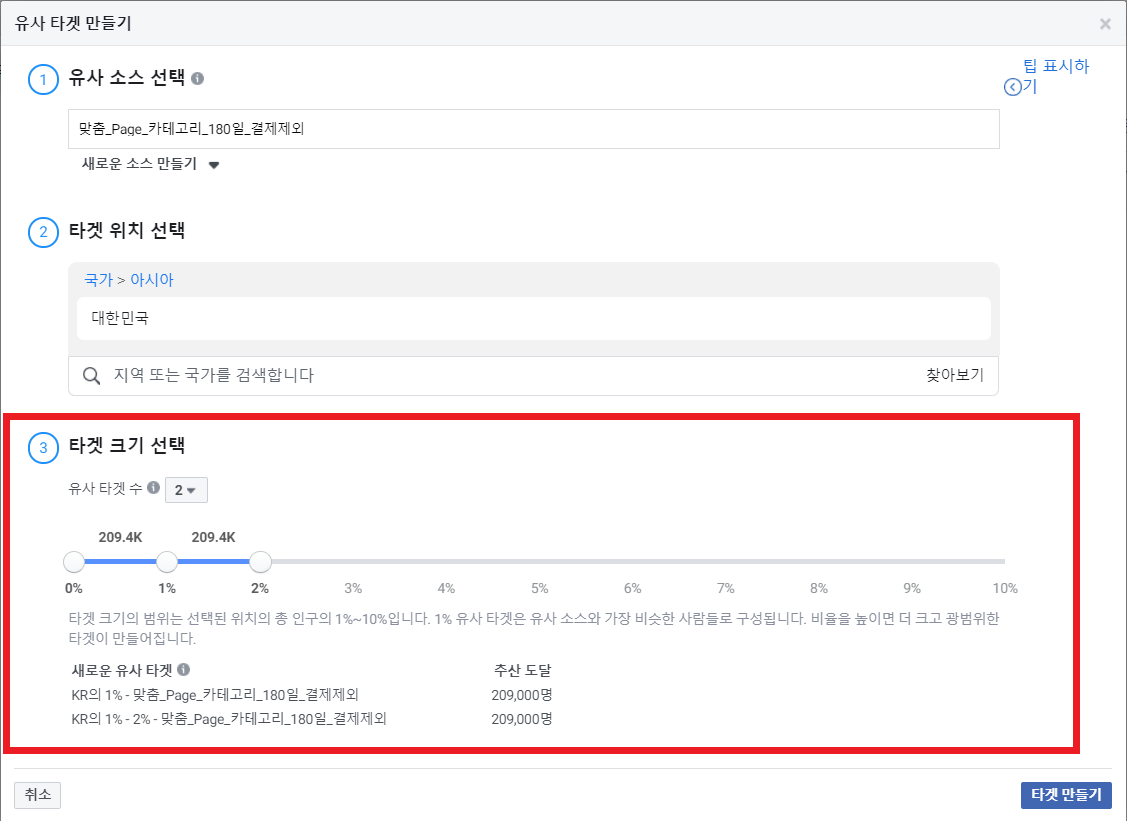This screenshot has height=821, width=1127.
Task: Click step 1 heading 유사 소스 선택
Action: point(126,78)
